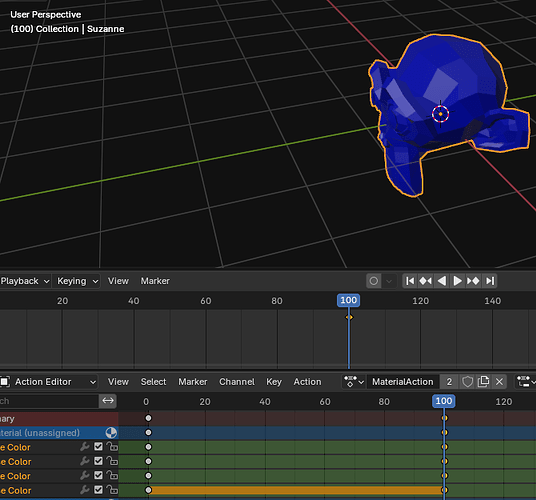Jump to the next keyframe

[x=473, y=281]
